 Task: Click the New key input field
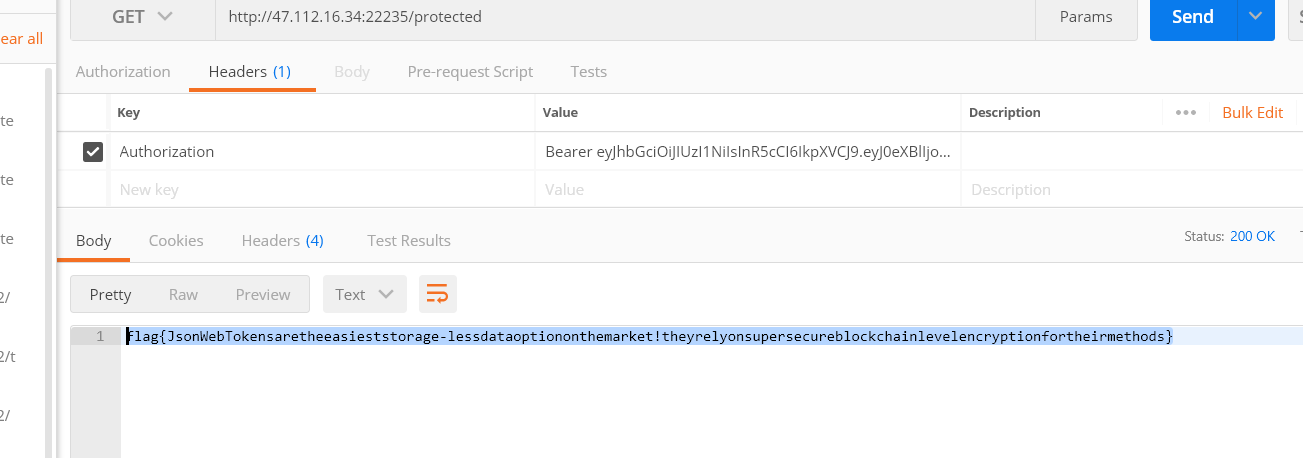320,190
